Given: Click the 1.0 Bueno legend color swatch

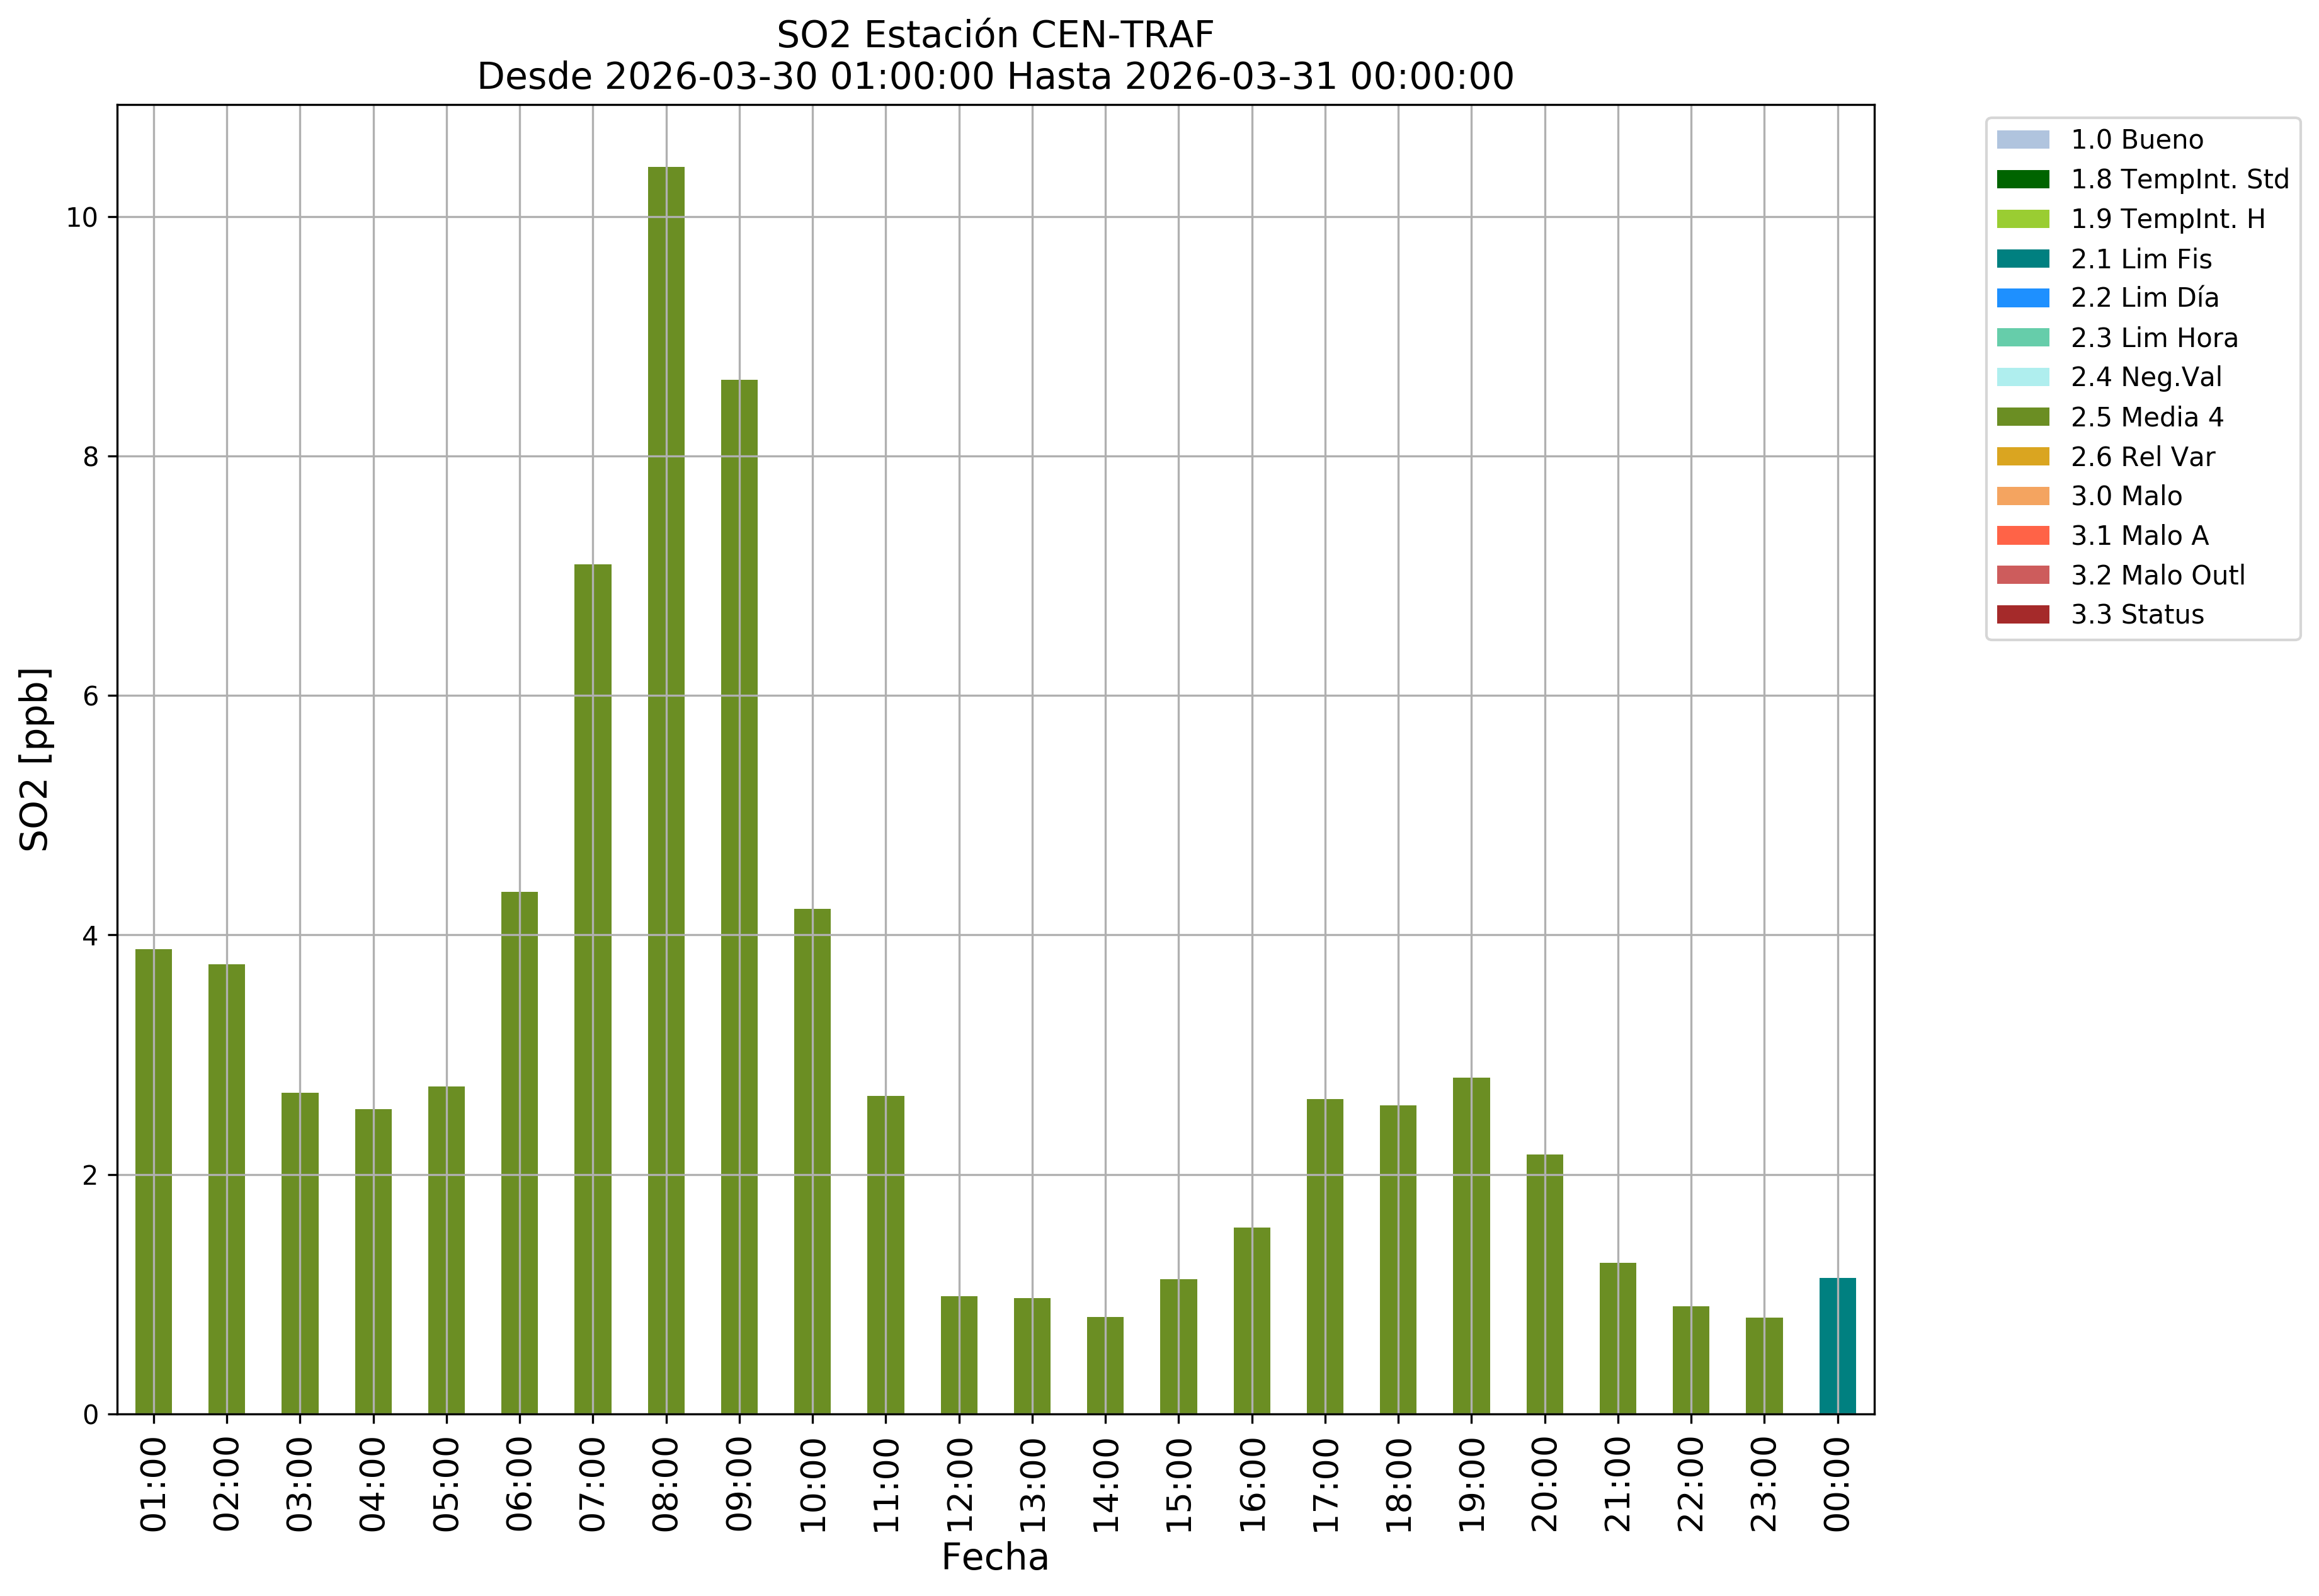Looking at the screenshot, I should 2022,140.
